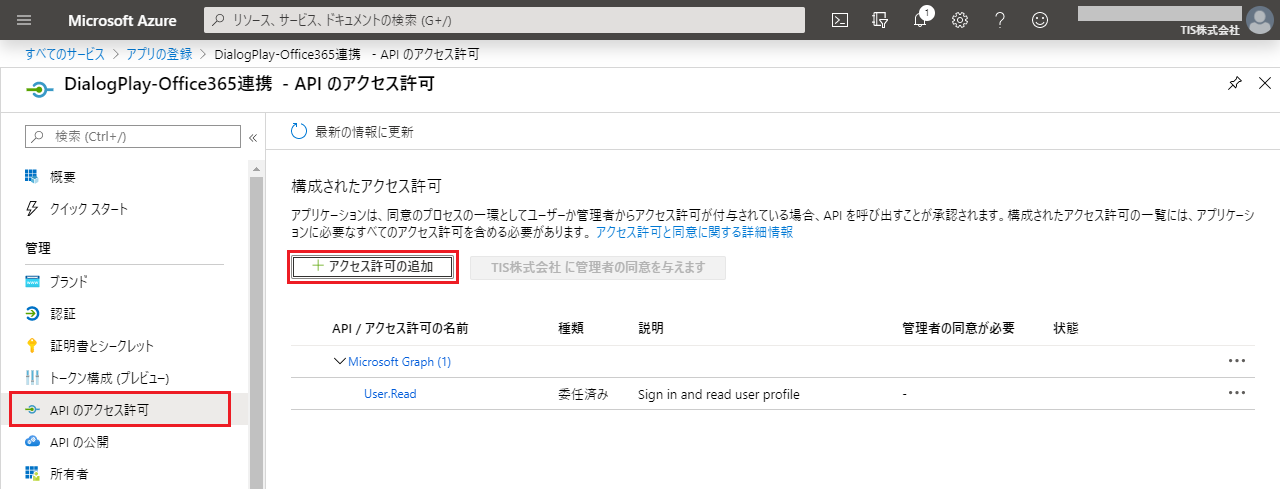Launch Cloud Shell from the top bar
The height and width of the screenshot is (489, 1280).
(x=842, y=20)
